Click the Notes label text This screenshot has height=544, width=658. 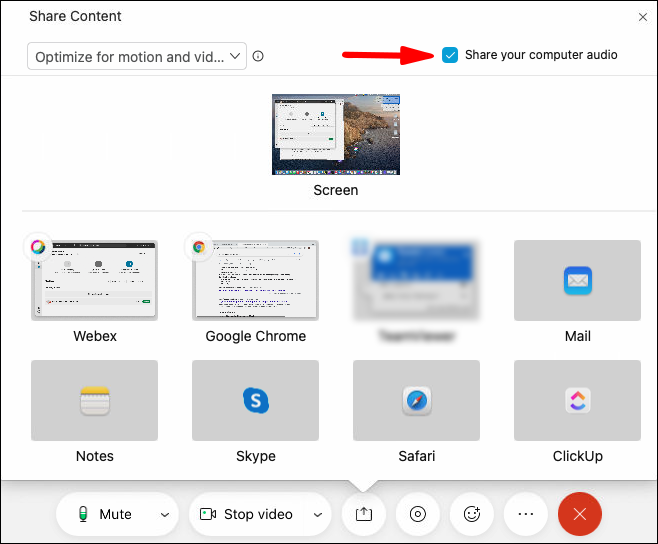coord(95,456)
